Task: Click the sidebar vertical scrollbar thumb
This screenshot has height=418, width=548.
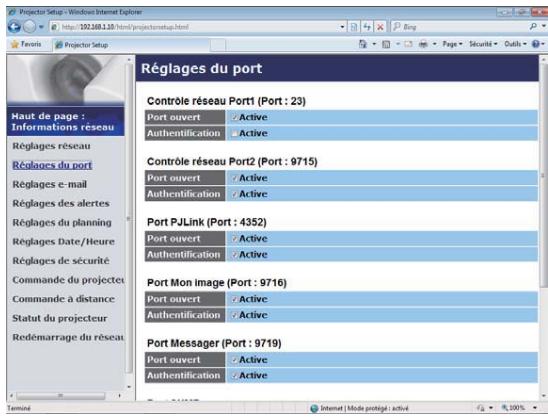Action: click(129, 218)
